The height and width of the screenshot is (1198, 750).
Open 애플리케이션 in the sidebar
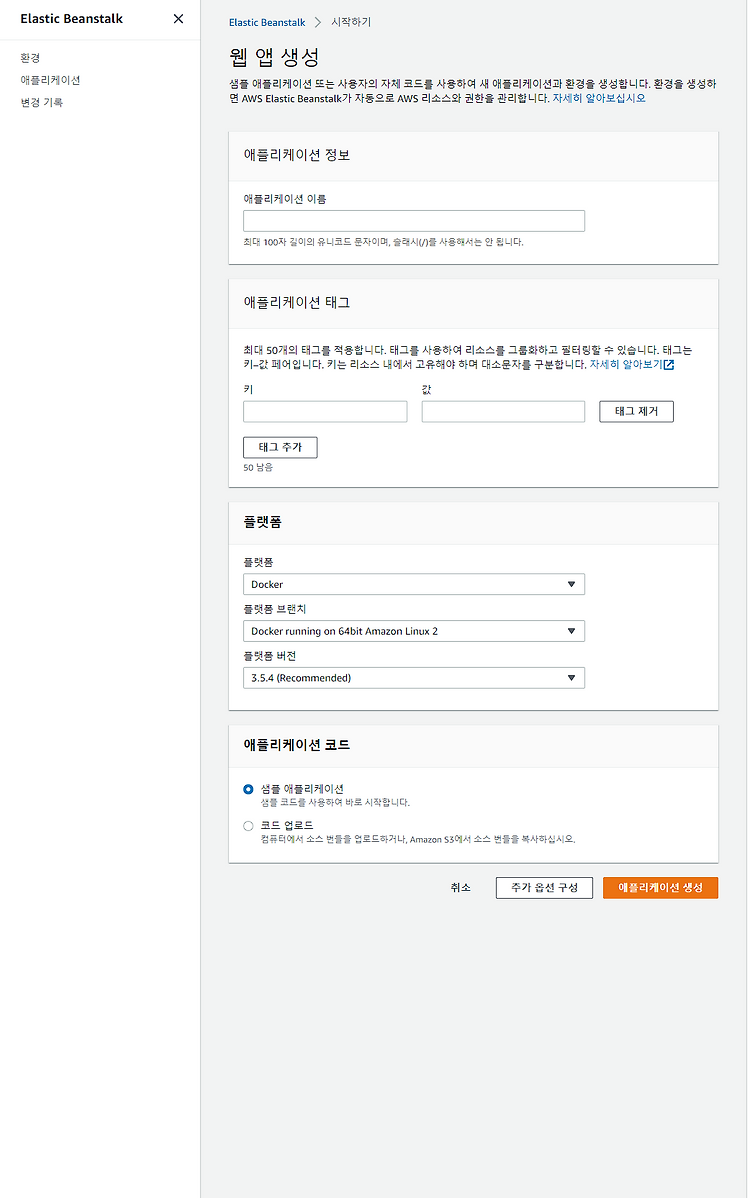click(50, 80)
